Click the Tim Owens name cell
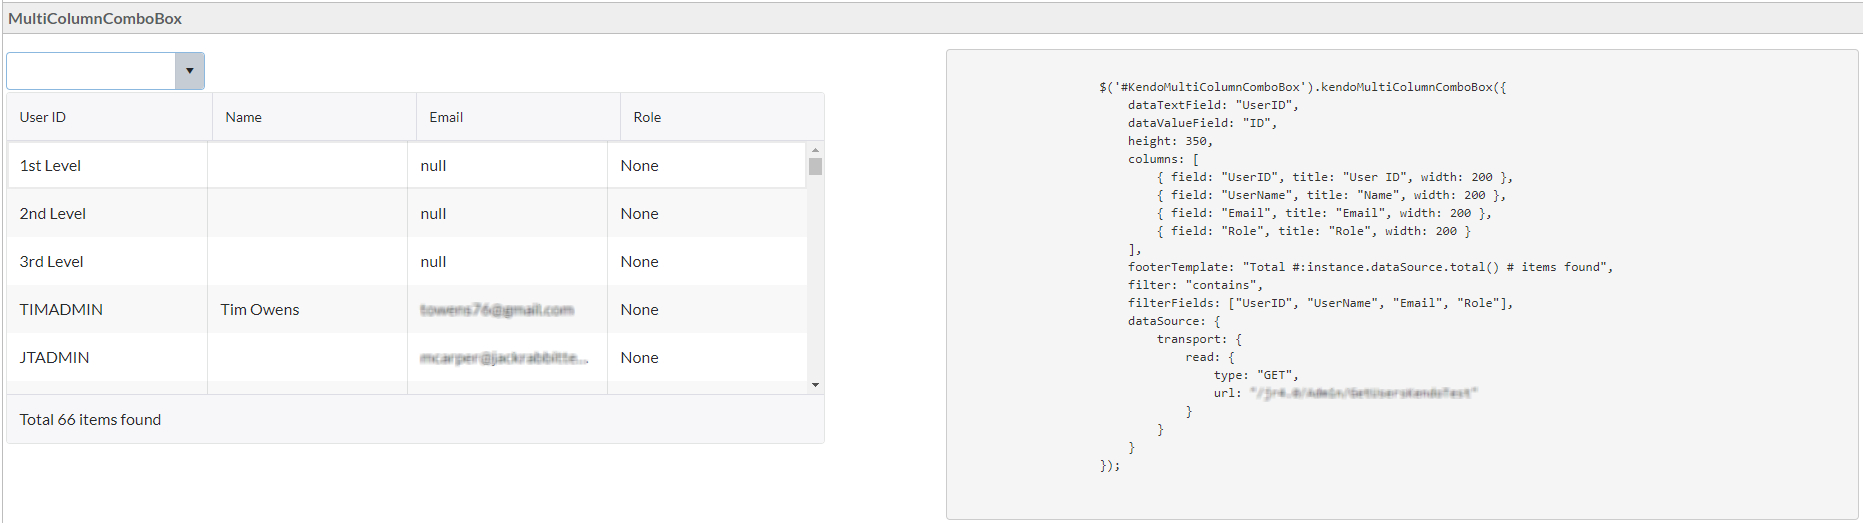Viewport: 1863px width, 523px height. [260, 310]
